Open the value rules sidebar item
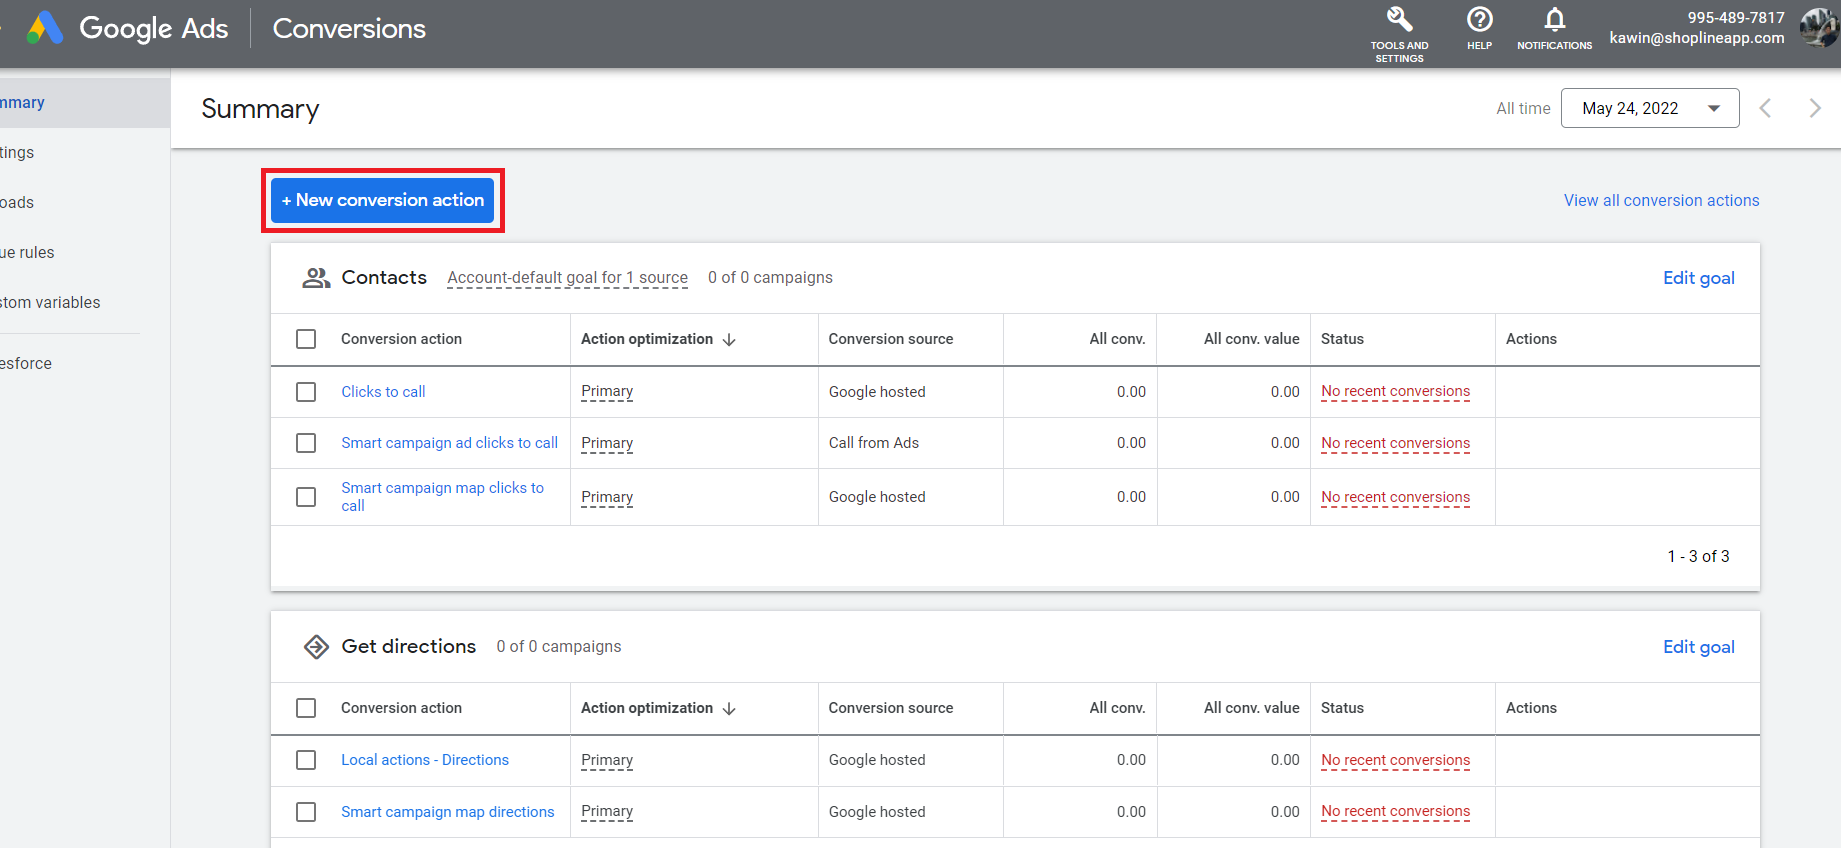1841x848 pixels. (x=28, y=252)
